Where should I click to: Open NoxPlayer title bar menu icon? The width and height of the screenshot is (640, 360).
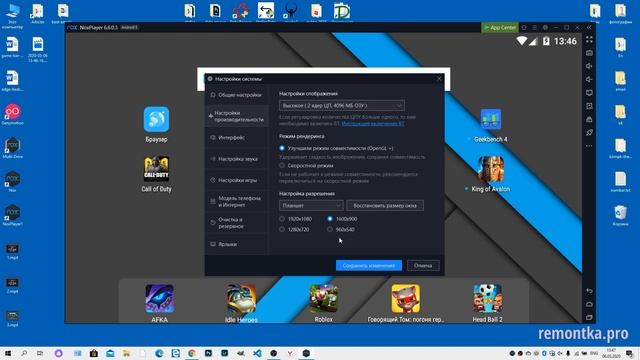534,27
